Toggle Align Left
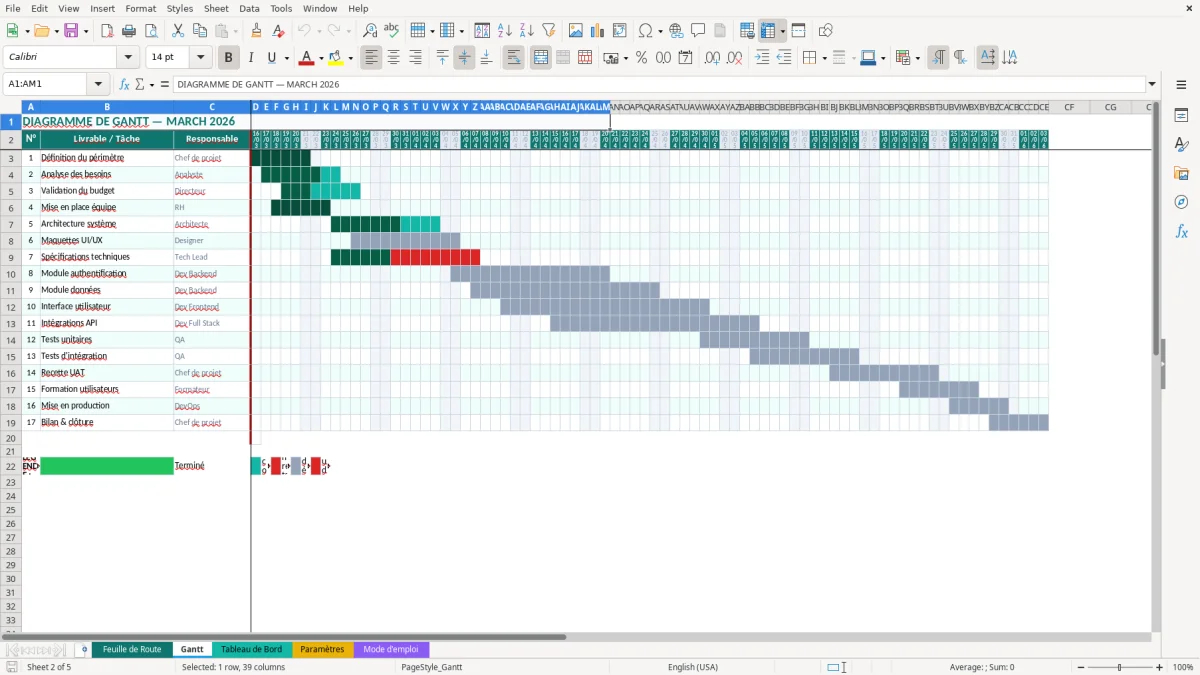1200x675 pixels. 372,58
